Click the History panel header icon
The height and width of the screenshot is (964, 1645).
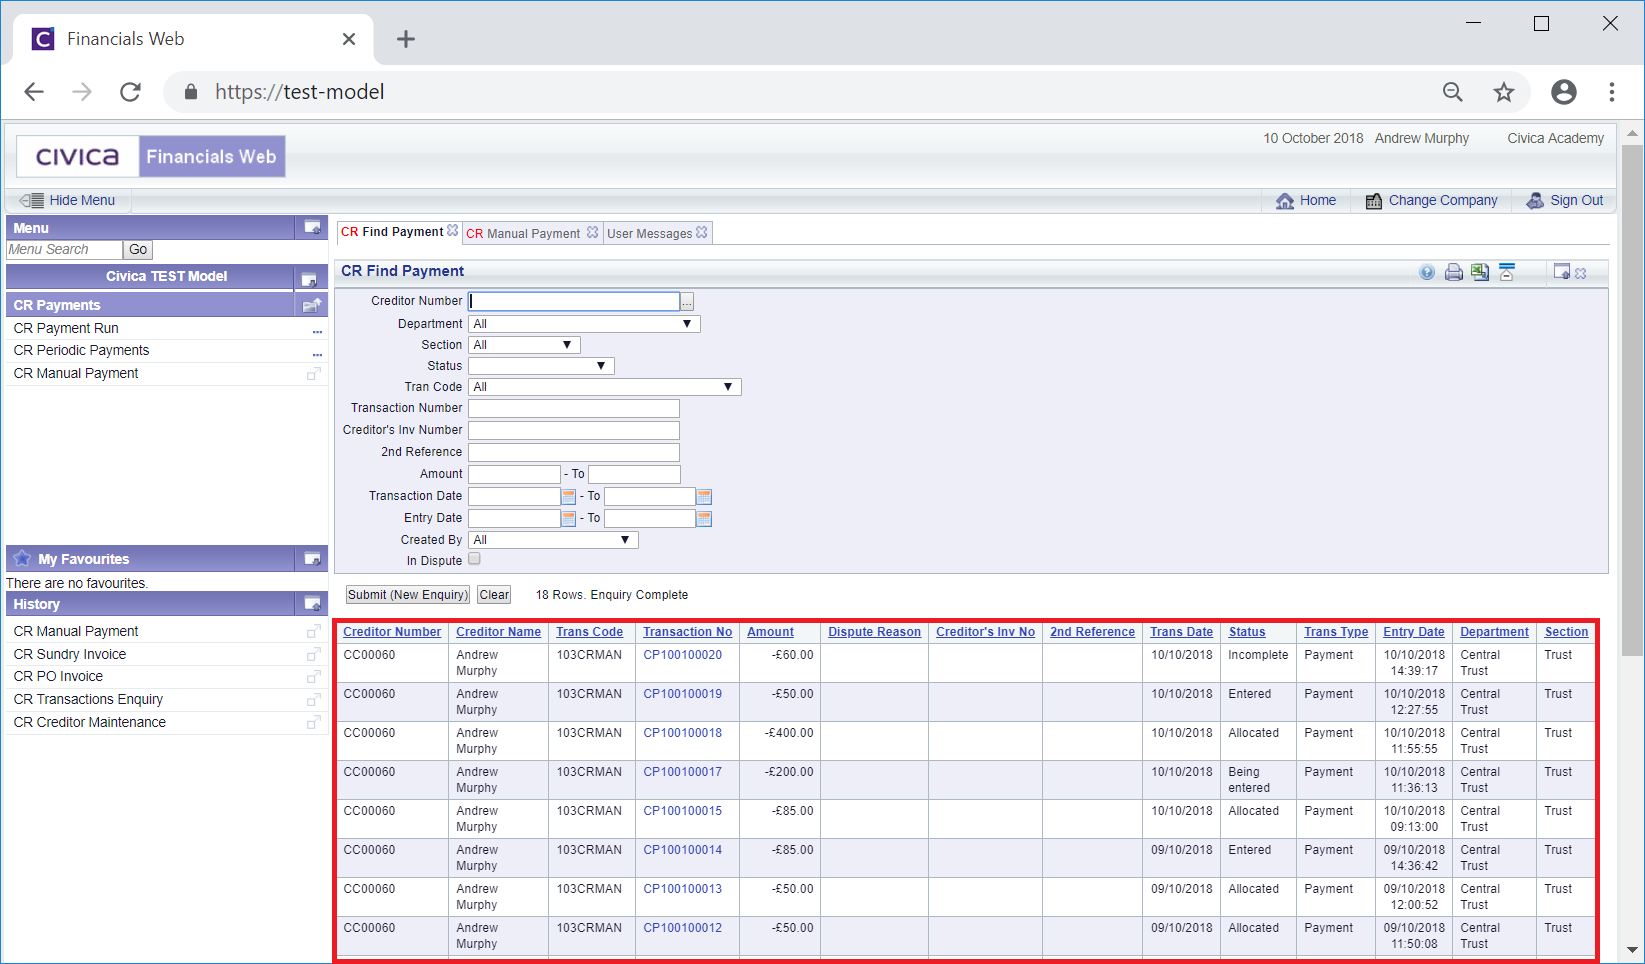click(x=312, y=604)
